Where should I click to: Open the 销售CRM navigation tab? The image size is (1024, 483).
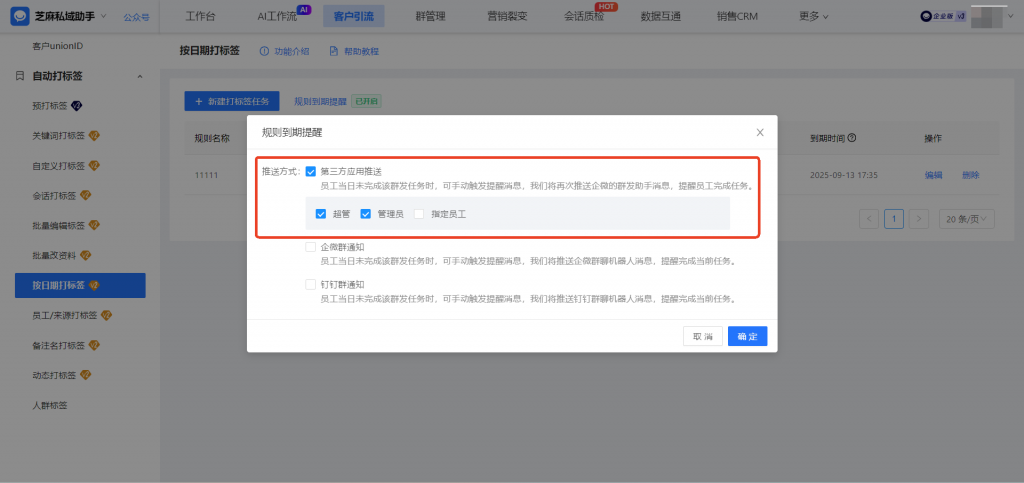pyautogui.click(x=737, y=16)
